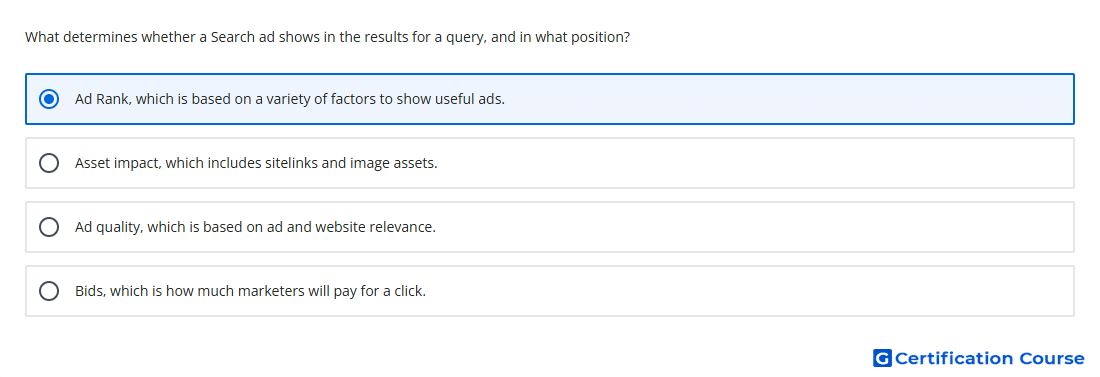Viewport: 1100px width, 377px height.
Task: Select the Ad quality radio button
Action: click(x=49, y=227)
